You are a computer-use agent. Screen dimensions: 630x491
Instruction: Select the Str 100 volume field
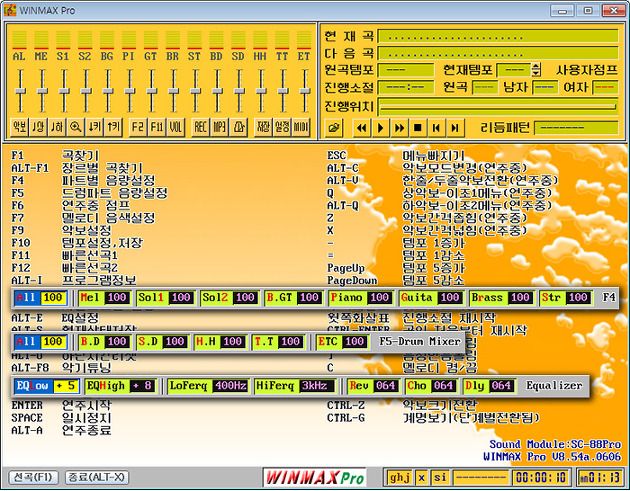[x=565, y=298]
